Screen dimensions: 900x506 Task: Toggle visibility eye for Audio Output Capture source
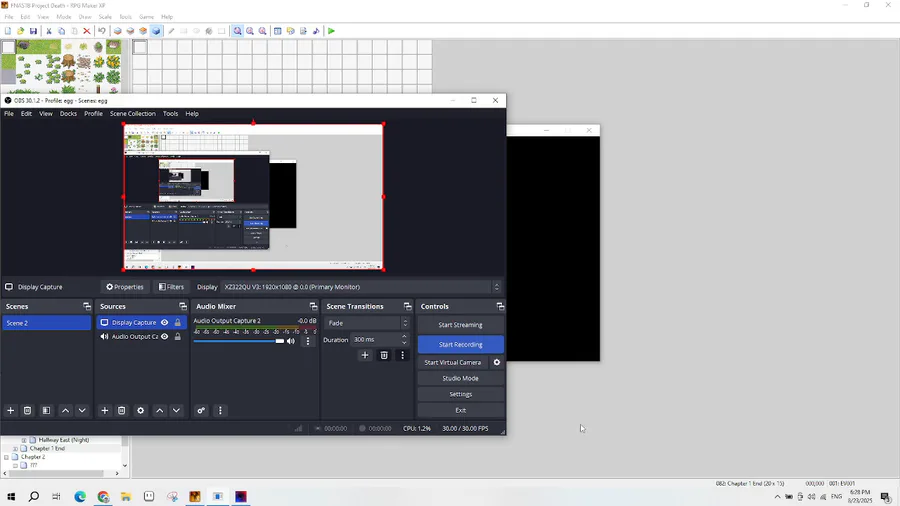pyautogui.click(x=164, y=337)
